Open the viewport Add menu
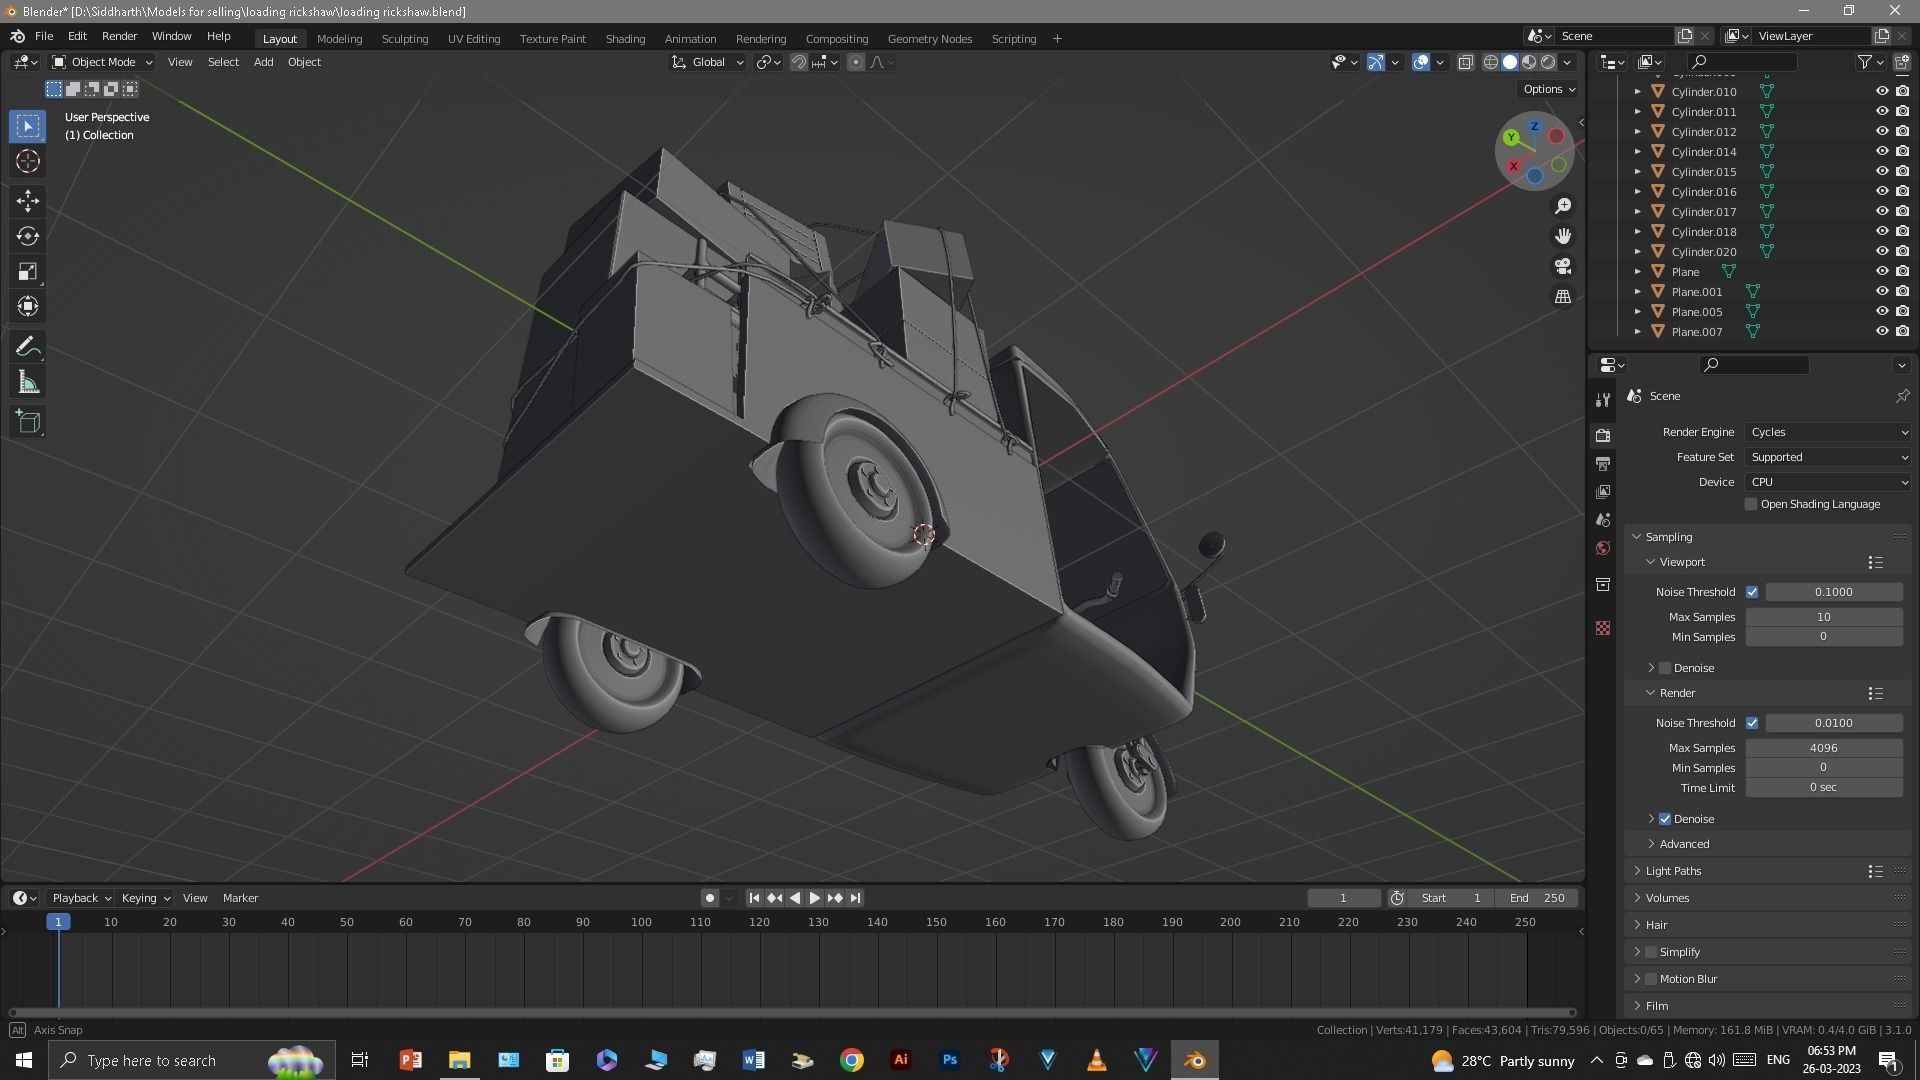Image resolution: width=1920 pixels, height=1080 pixels. [x=263, y=62]
